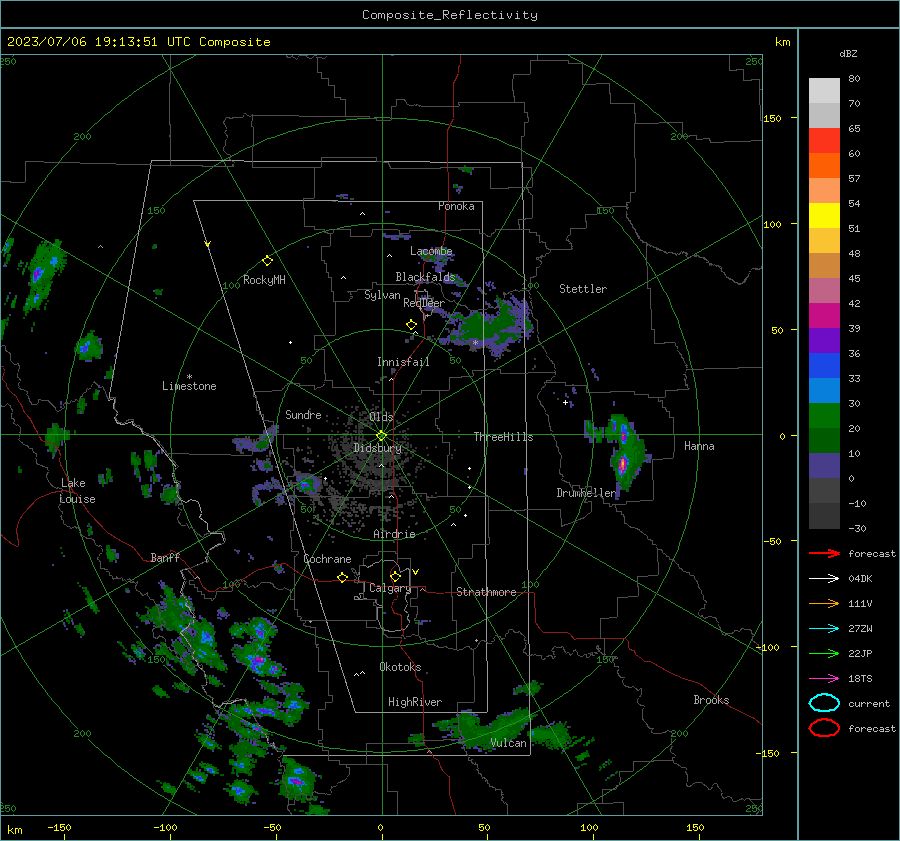This screenshot has width=900, height=841.
Task: Click the Calgary city label
Action: tap(390, 588)
